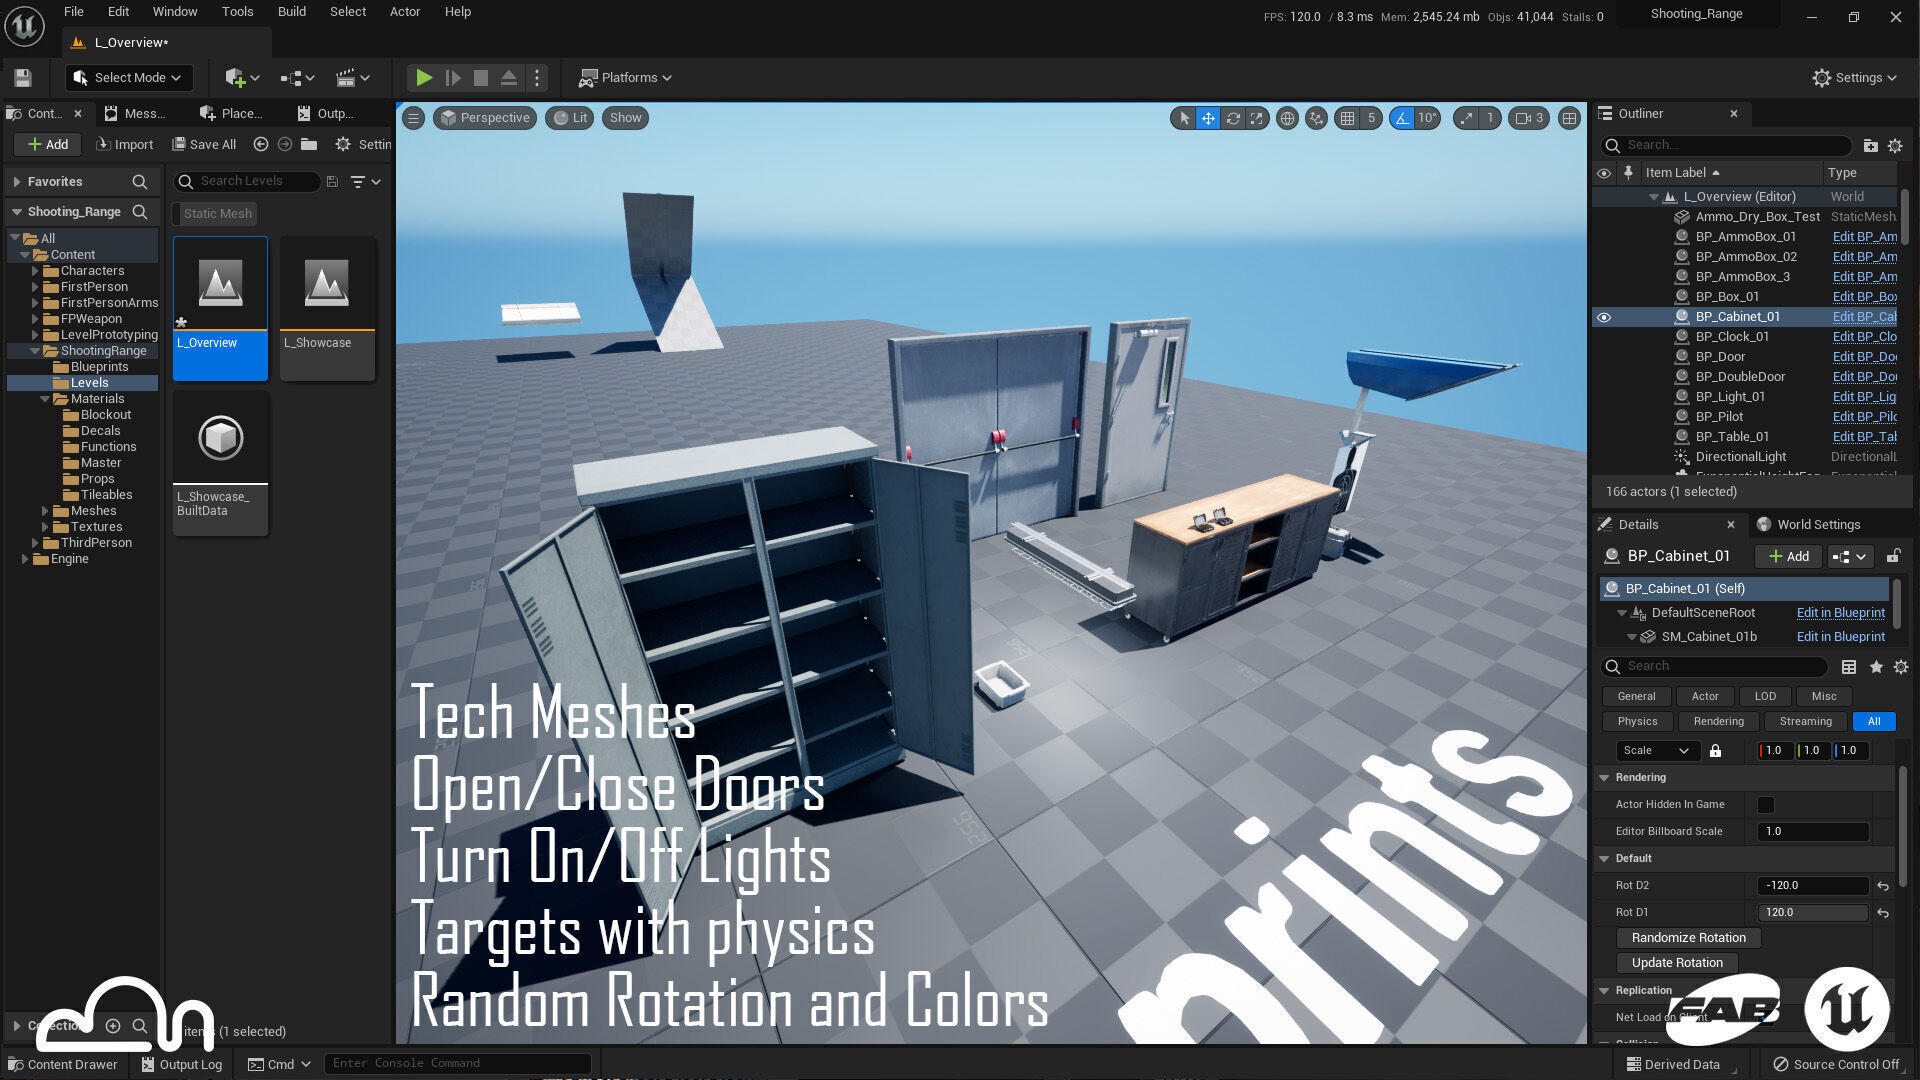Open the camera speed setting
This screenshot has width=1920, height=1080.
pyautogui.click(x=1529, y=118)
